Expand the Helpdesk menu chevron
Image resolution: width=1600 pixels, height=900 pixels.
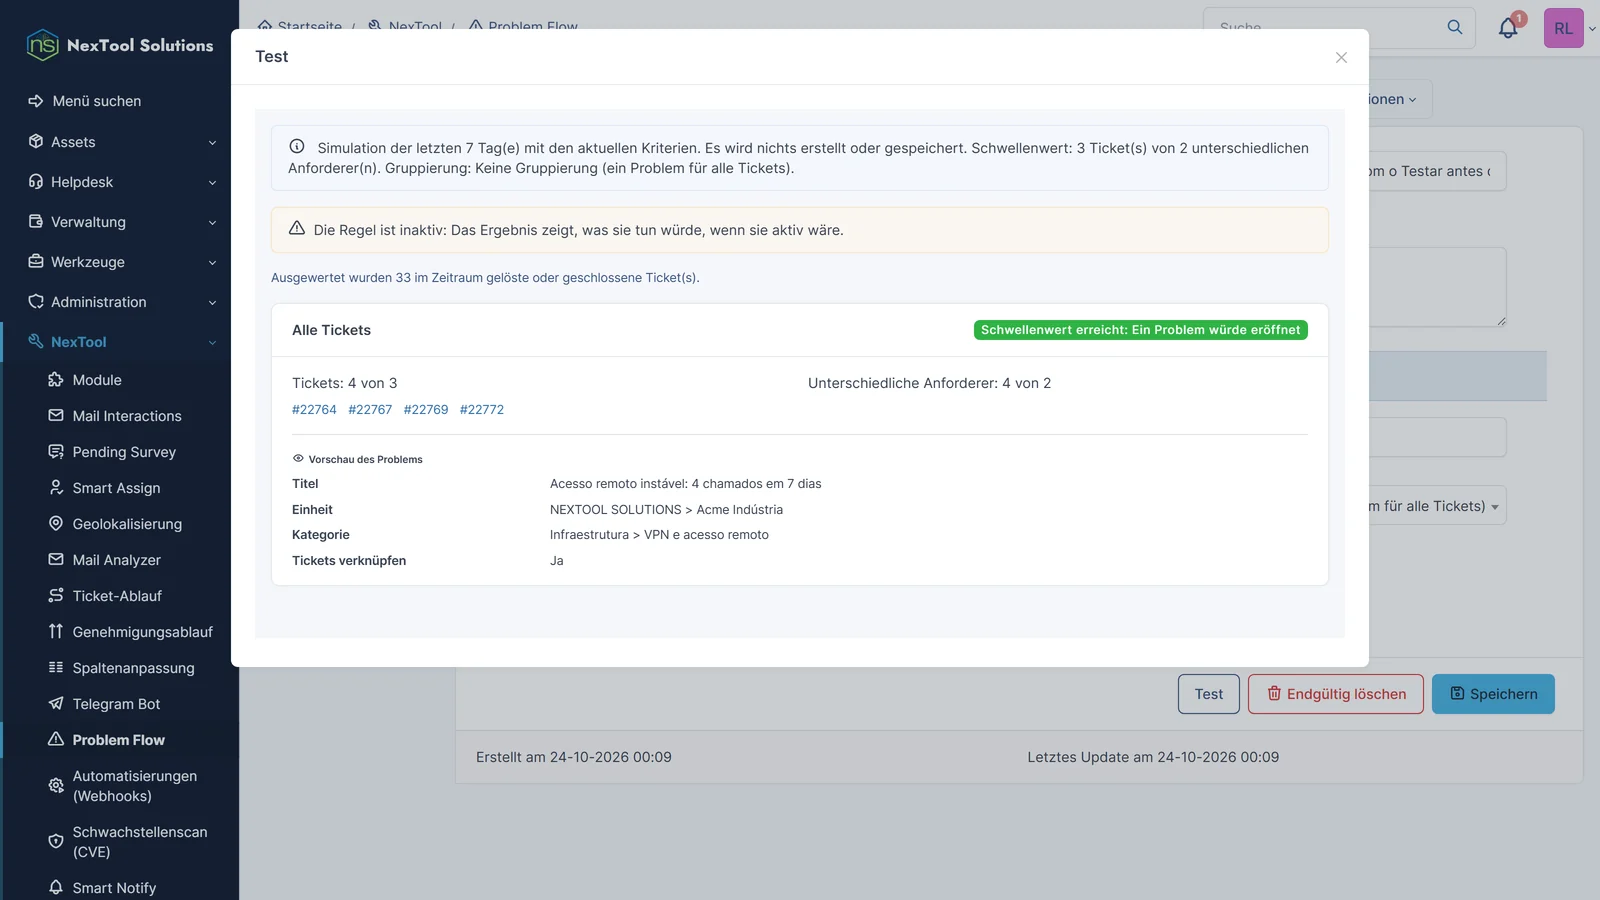[x=212, y=182]
